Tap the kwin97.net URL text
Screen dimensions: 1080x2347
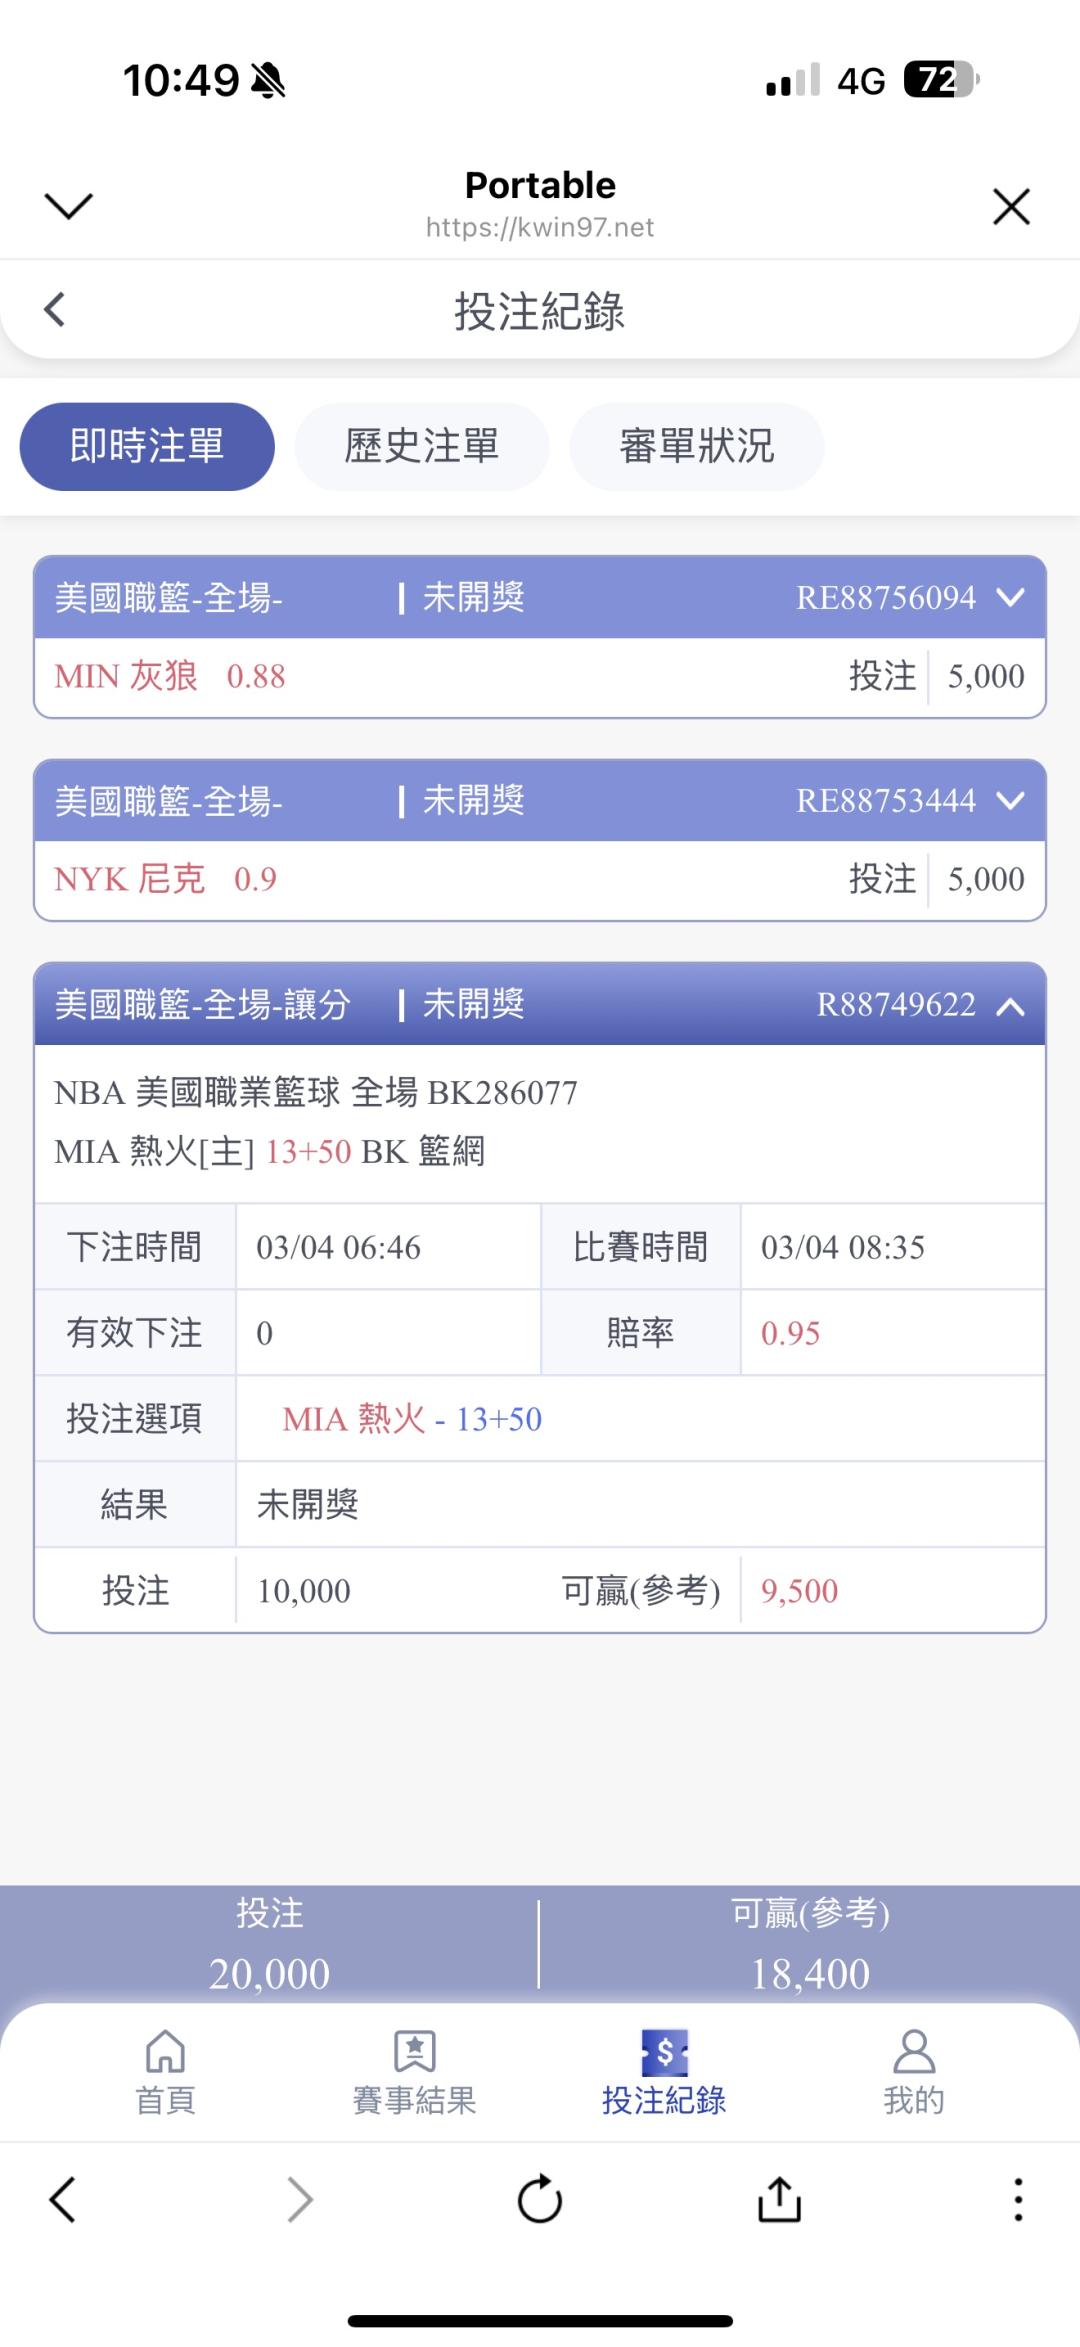[x=540, y=228]
